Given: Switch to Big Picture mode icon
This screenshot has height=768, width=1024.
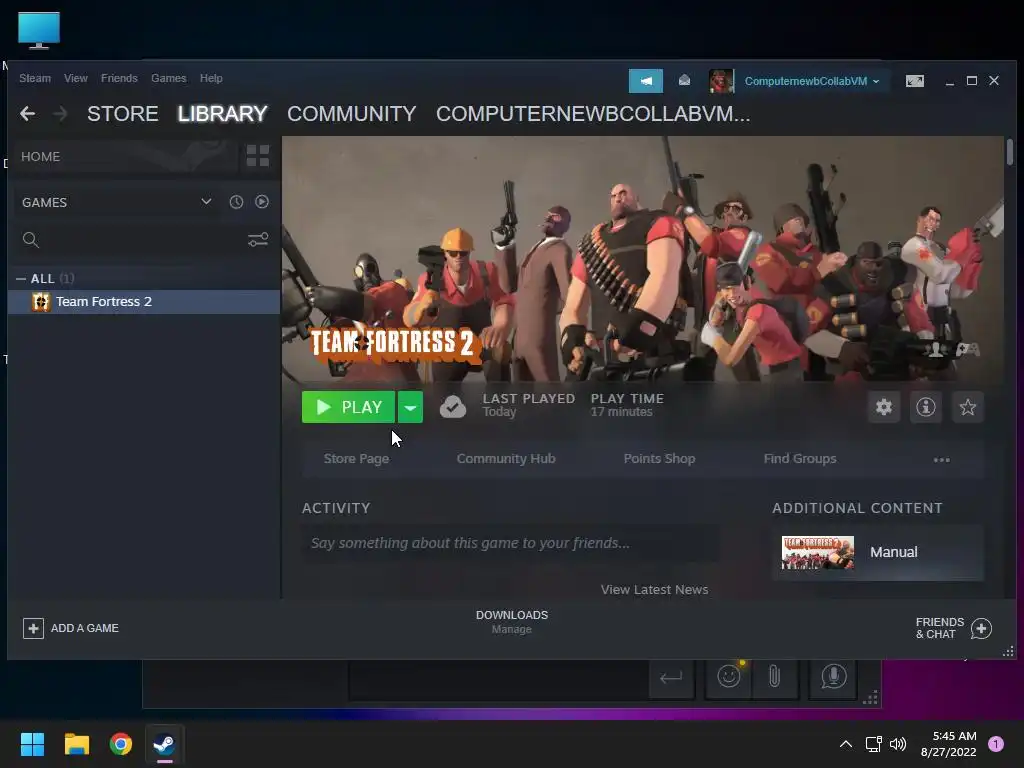Looking at the screenshot, I should tap(914, 81).
